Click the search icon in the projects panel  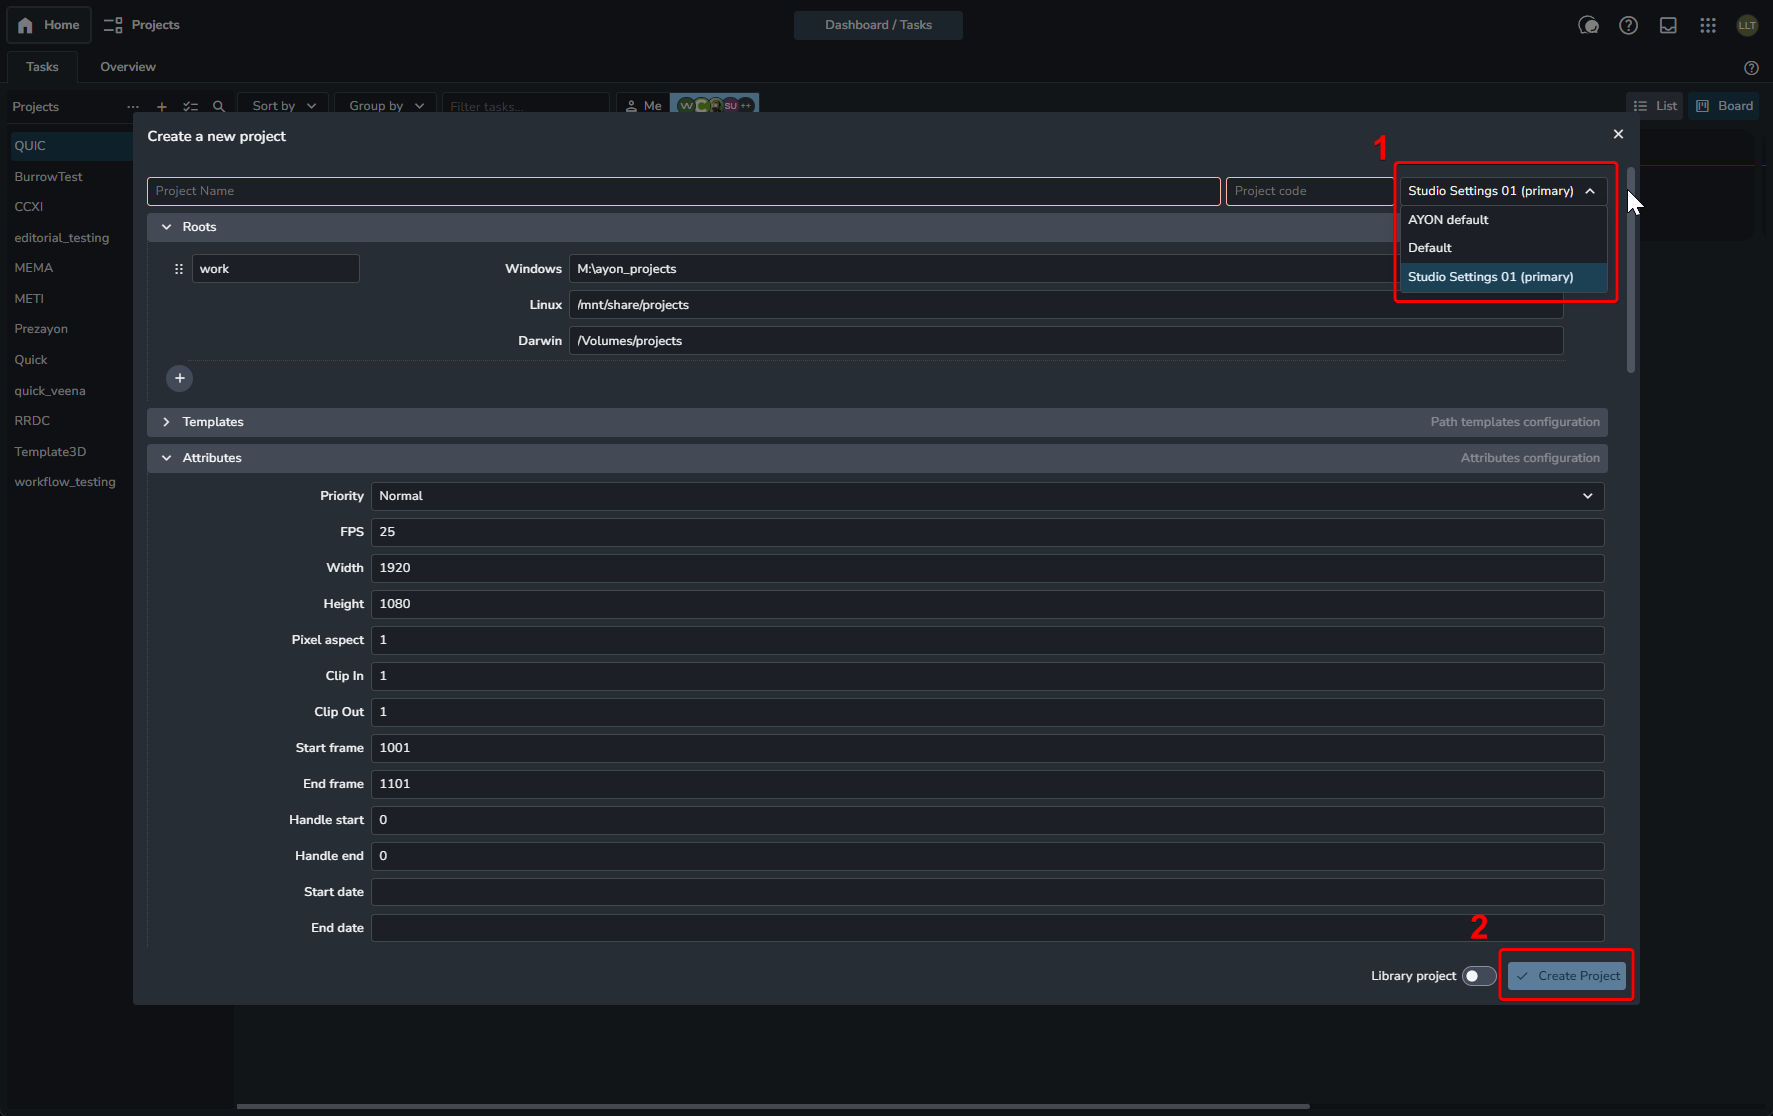(x=219, y=106)
